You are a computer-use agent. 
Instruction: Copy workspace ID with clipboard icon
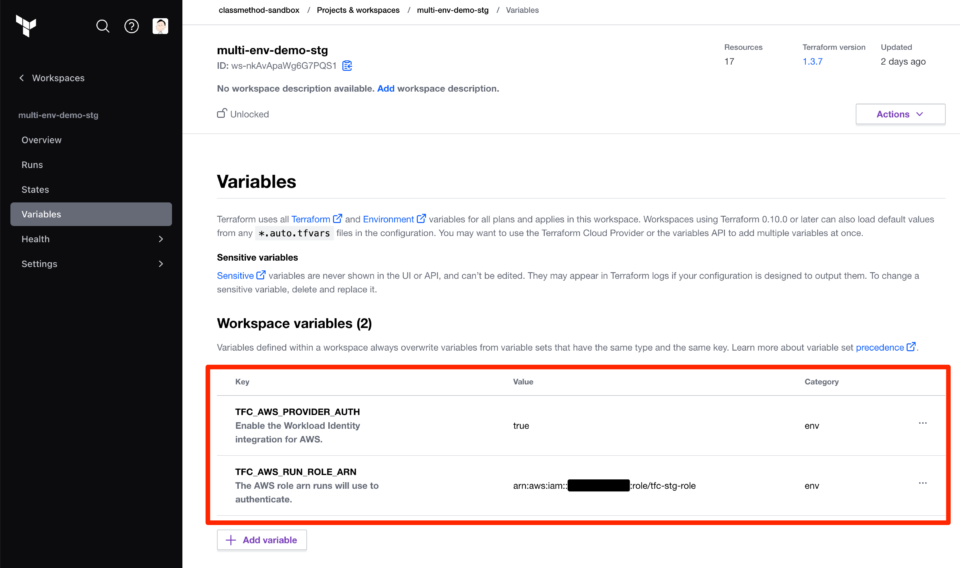click(347, 65)
